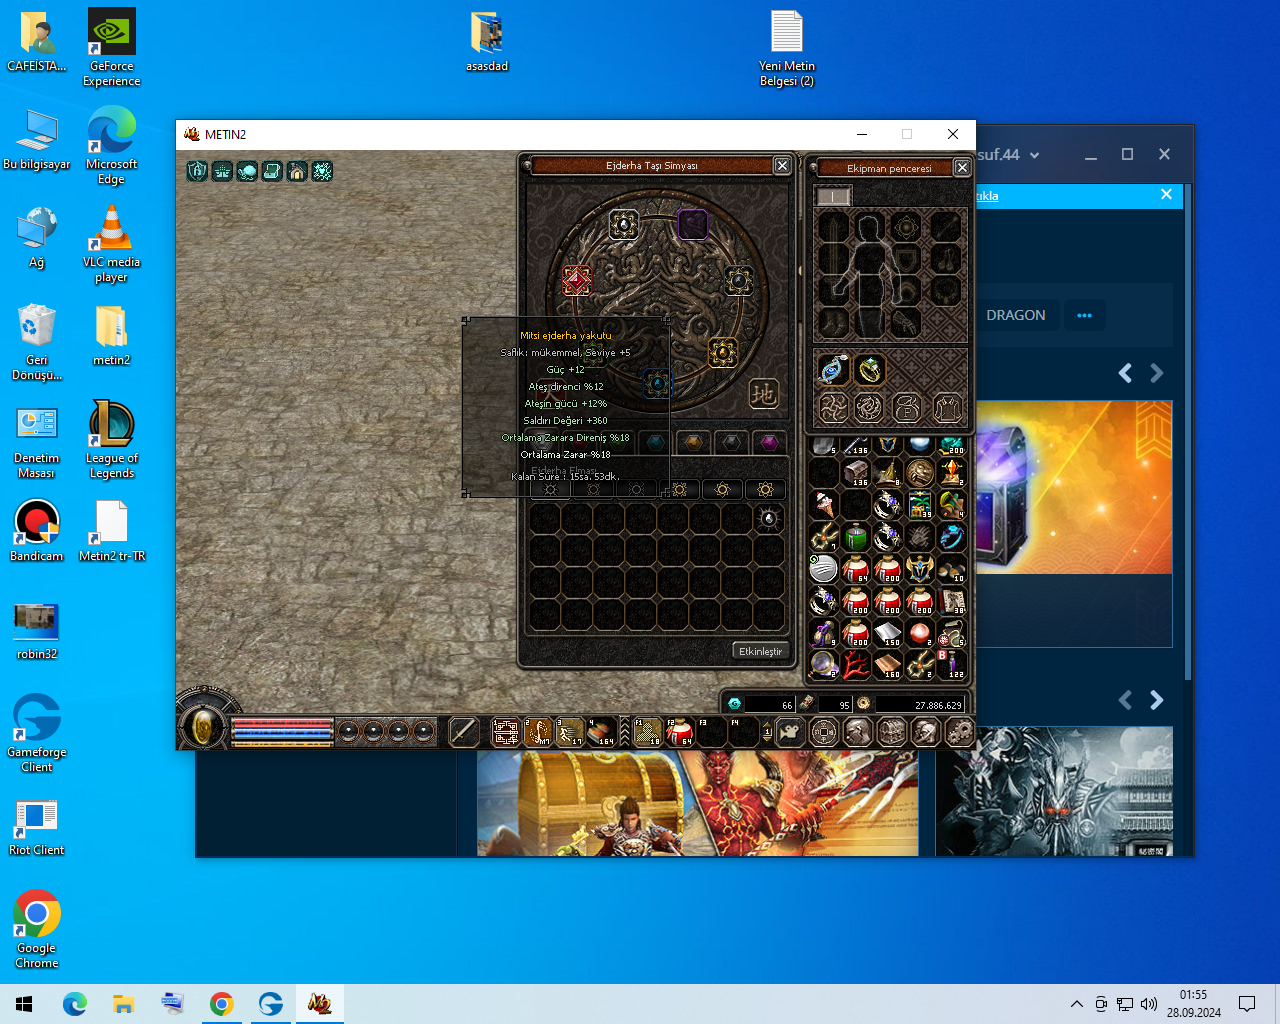
Task: Click the green potion bottle in inventory
Action: pos(856,537)
